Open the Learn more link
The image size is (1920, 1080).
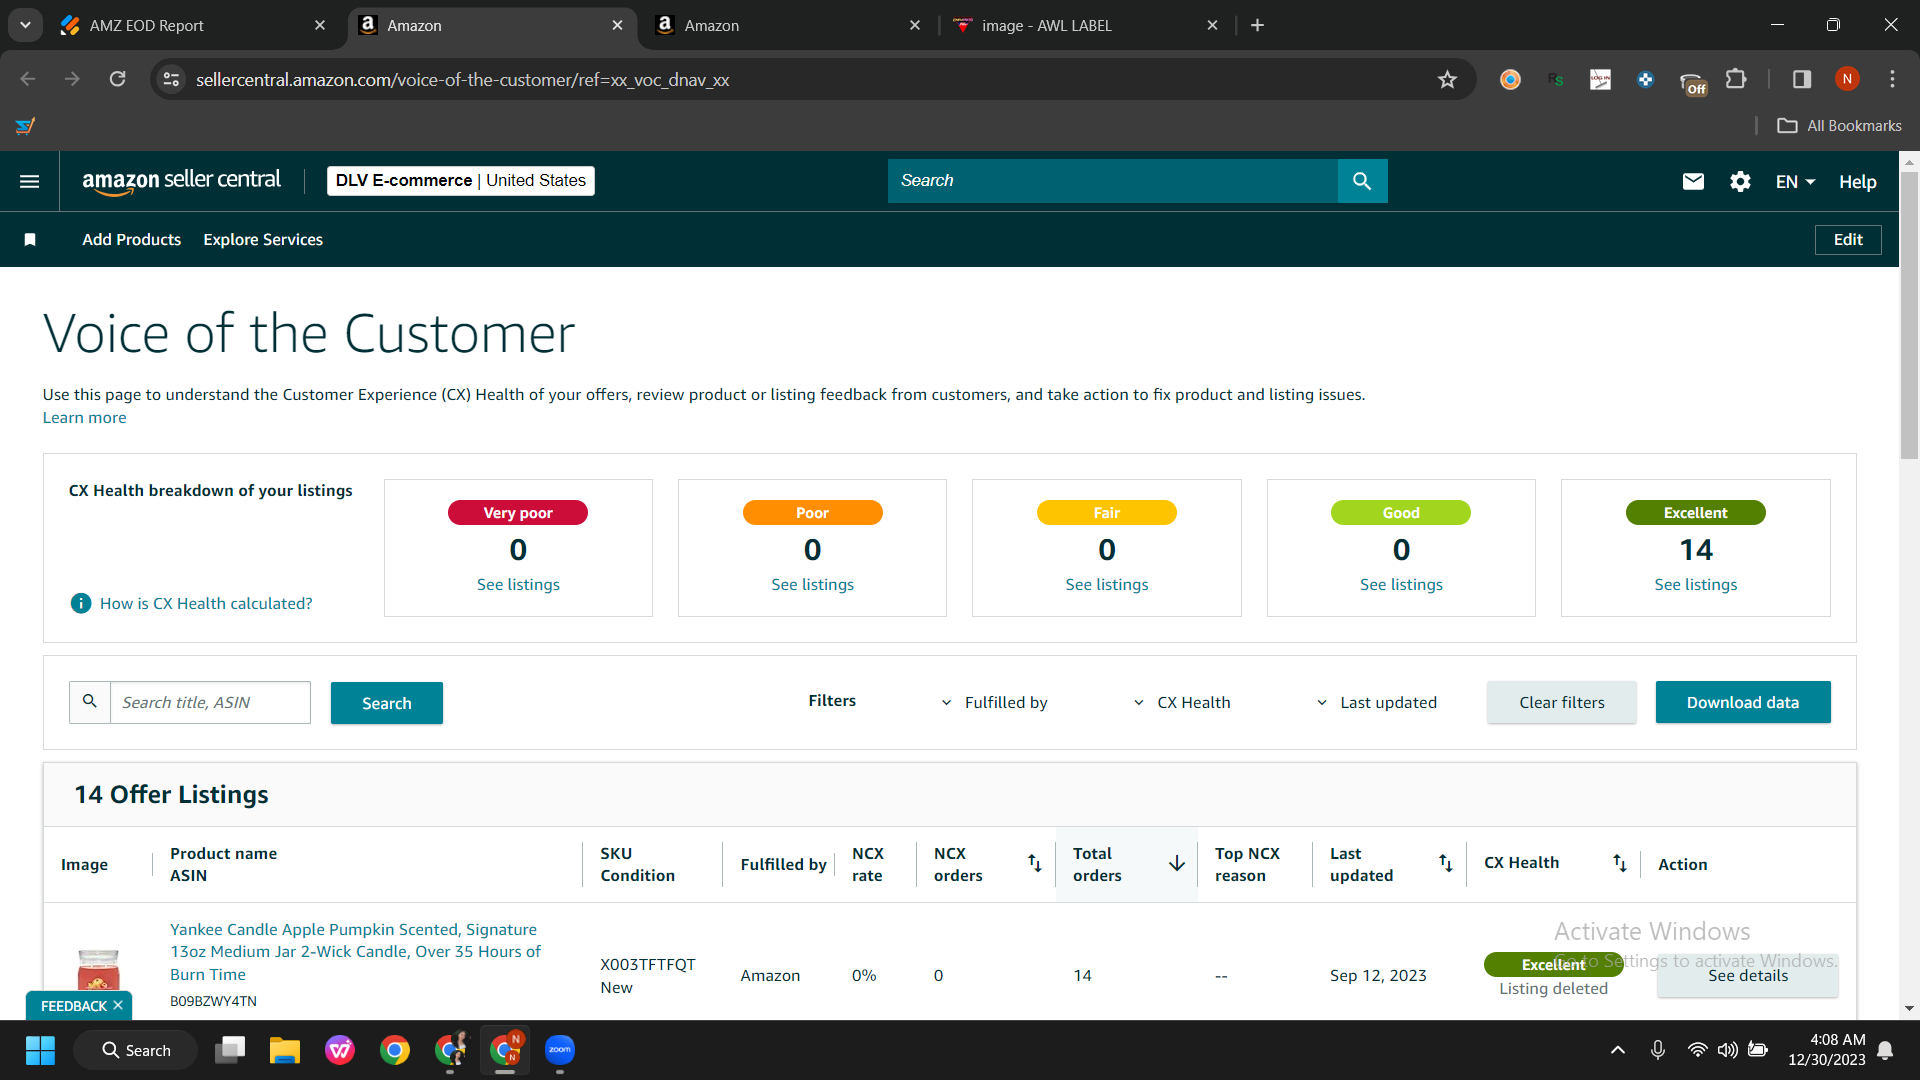(84, 417)
